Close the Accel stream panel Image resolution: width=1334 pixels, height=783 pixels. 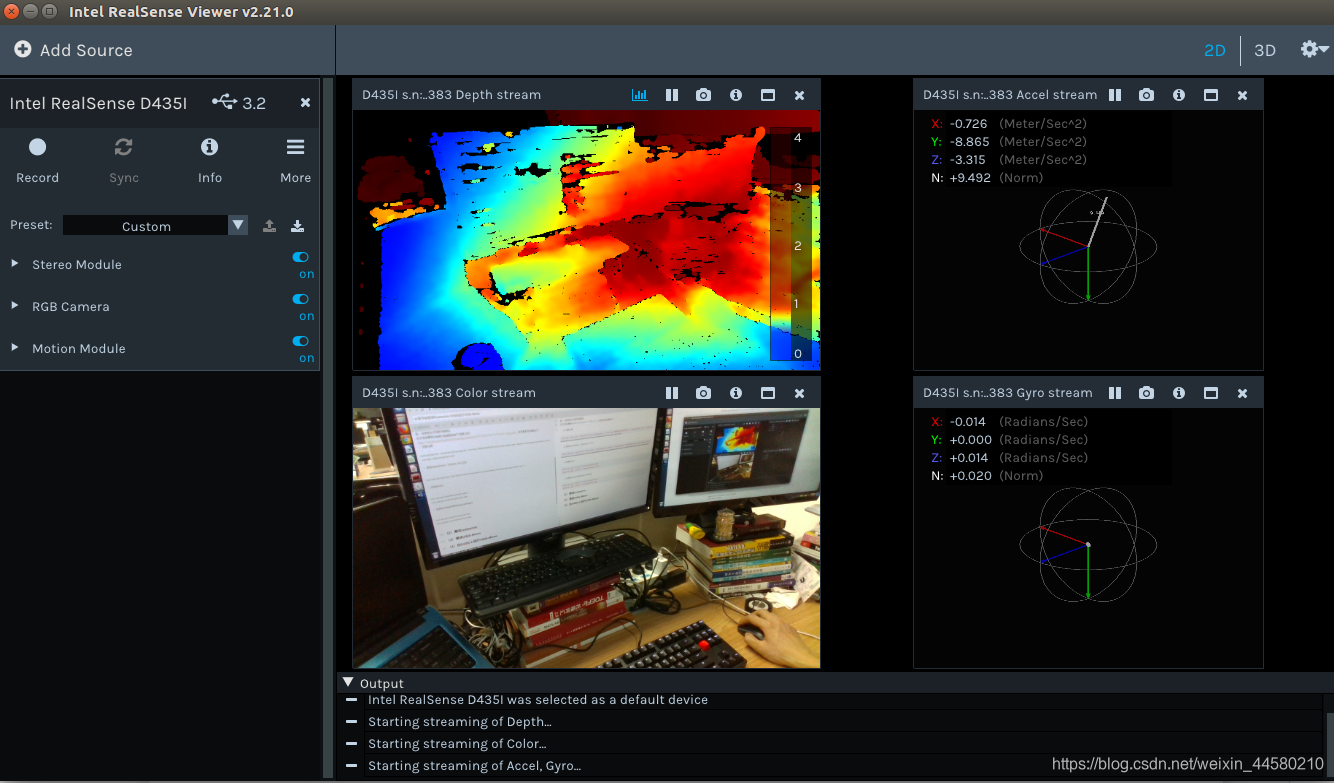click(x=1242, y=95)
